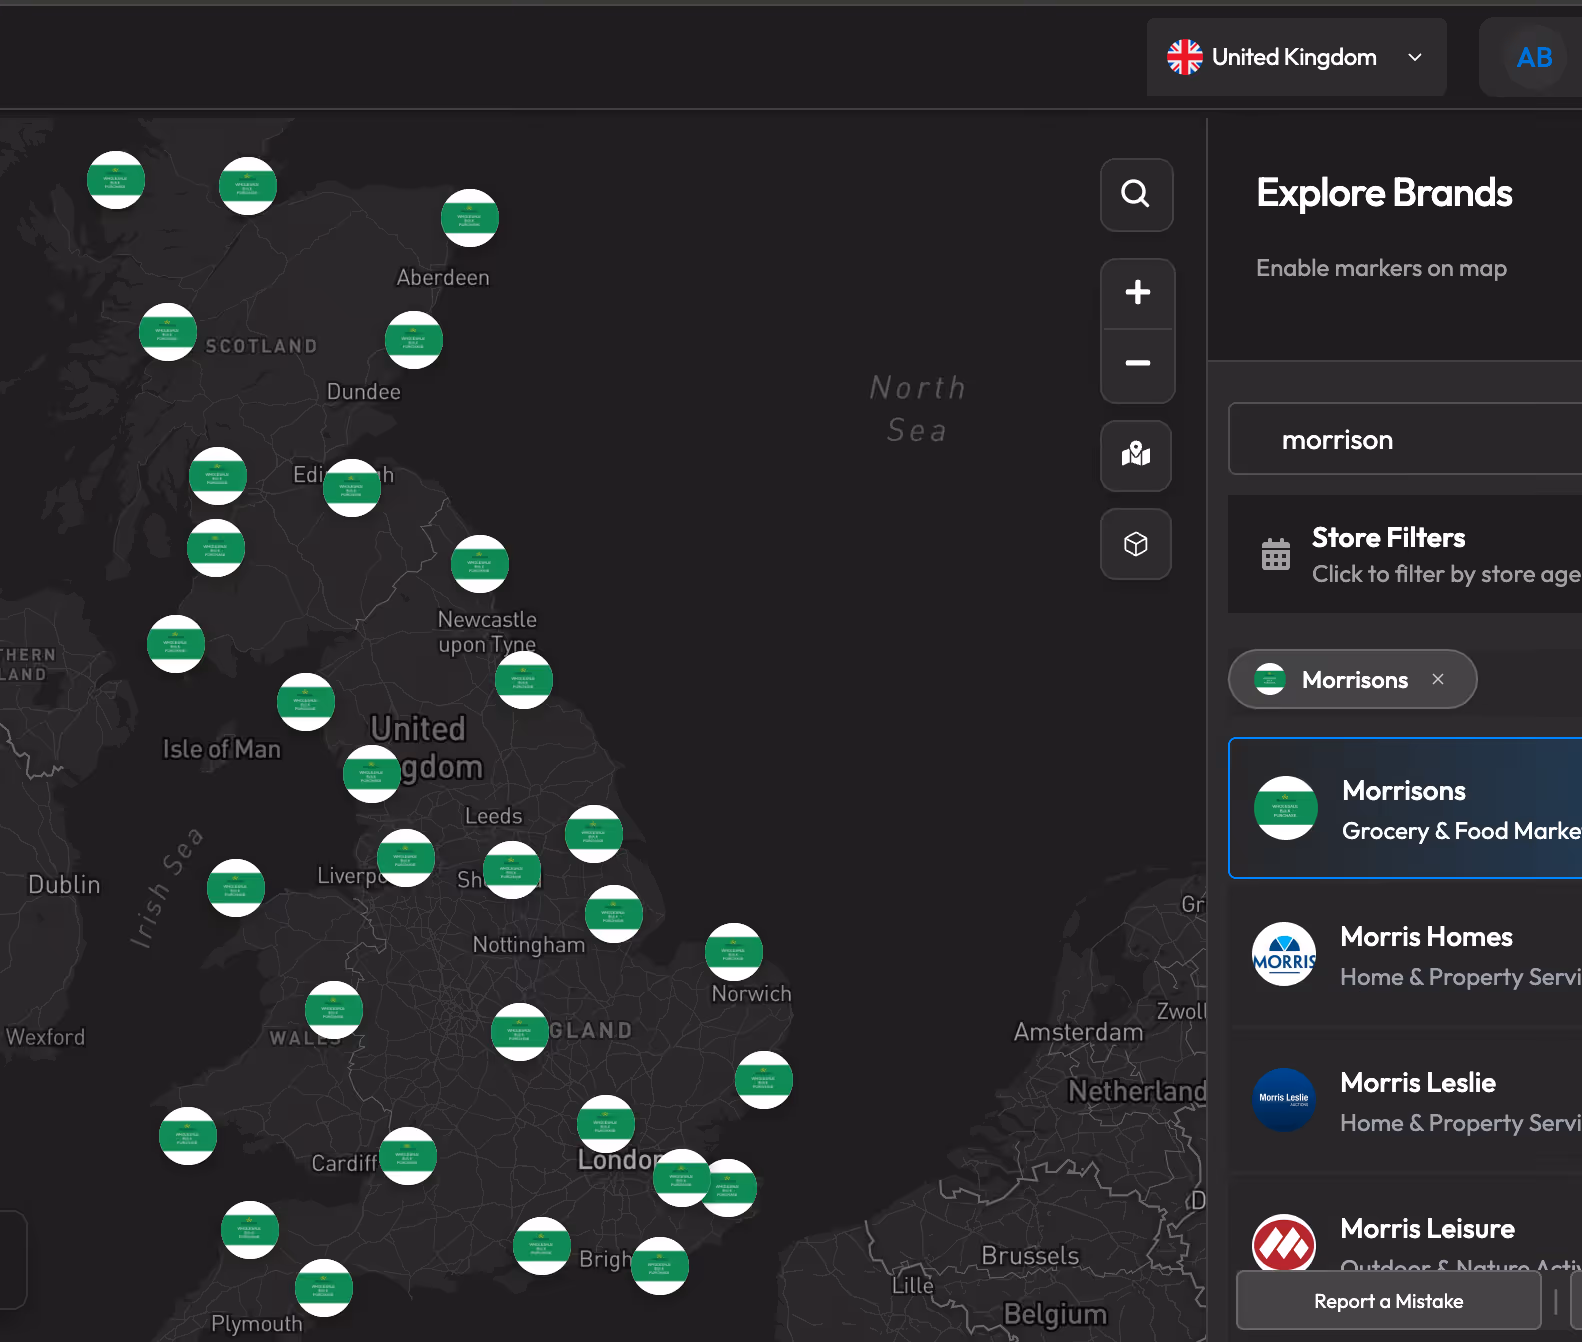Toggle the 3D cube view button
1582x1342 pixels.
pyautogui.click(x=1136, y=544)
